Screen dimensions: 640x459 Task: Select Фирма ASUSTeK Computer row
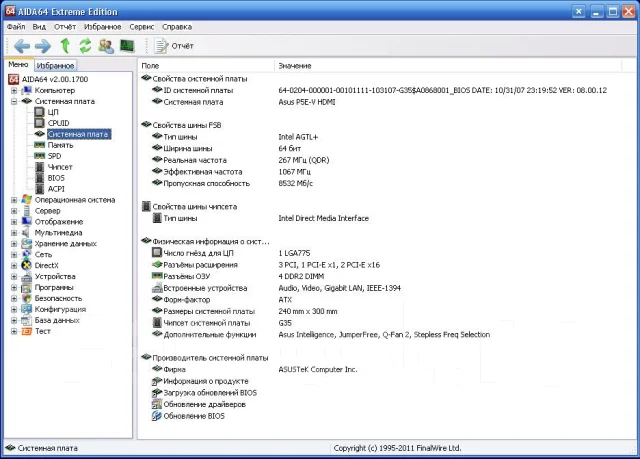click(x=255, y=369)
